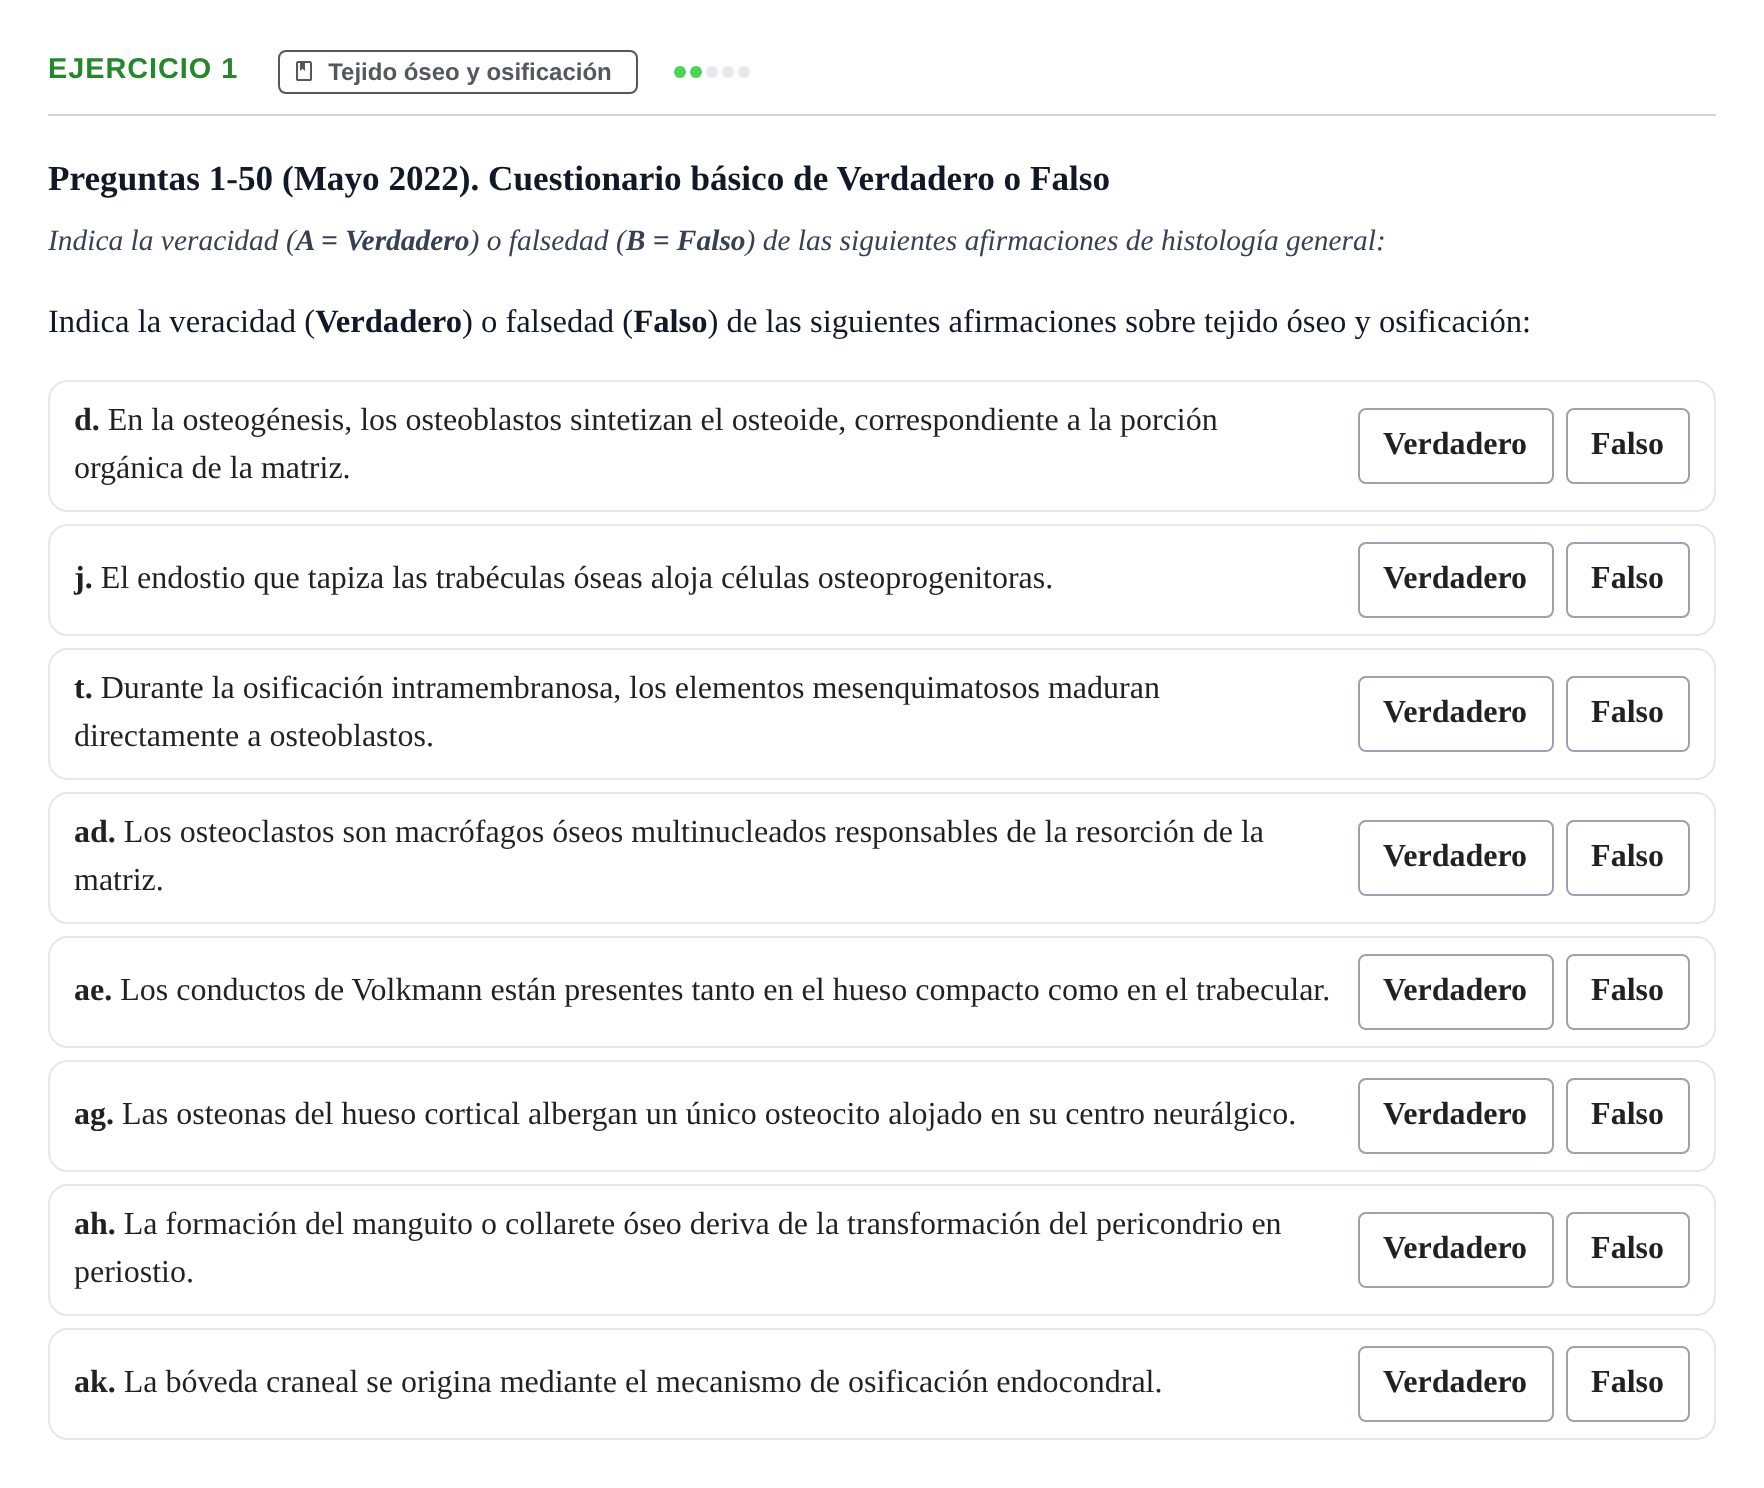The width and height of the screenshot is (1764, 1488).
Task: Click statement ad text about macrófagos óseos
Action: click(669, 856)
